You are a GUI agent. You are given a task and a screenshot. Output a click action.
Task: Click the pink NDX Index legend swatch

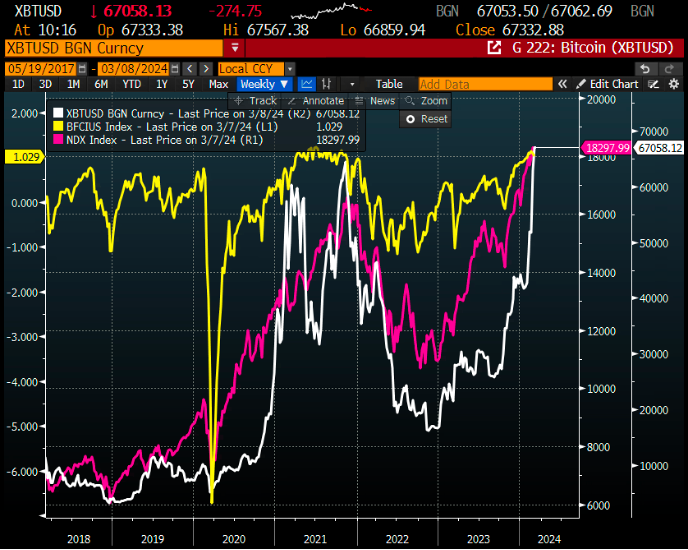(x=58, y=140)
